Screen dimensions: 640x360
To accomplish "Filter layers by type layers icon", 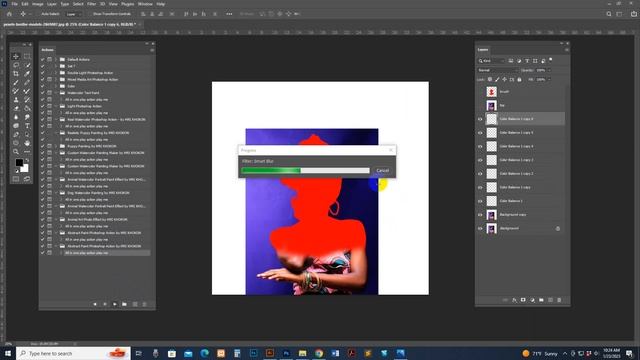I will (x=527, y=61).
